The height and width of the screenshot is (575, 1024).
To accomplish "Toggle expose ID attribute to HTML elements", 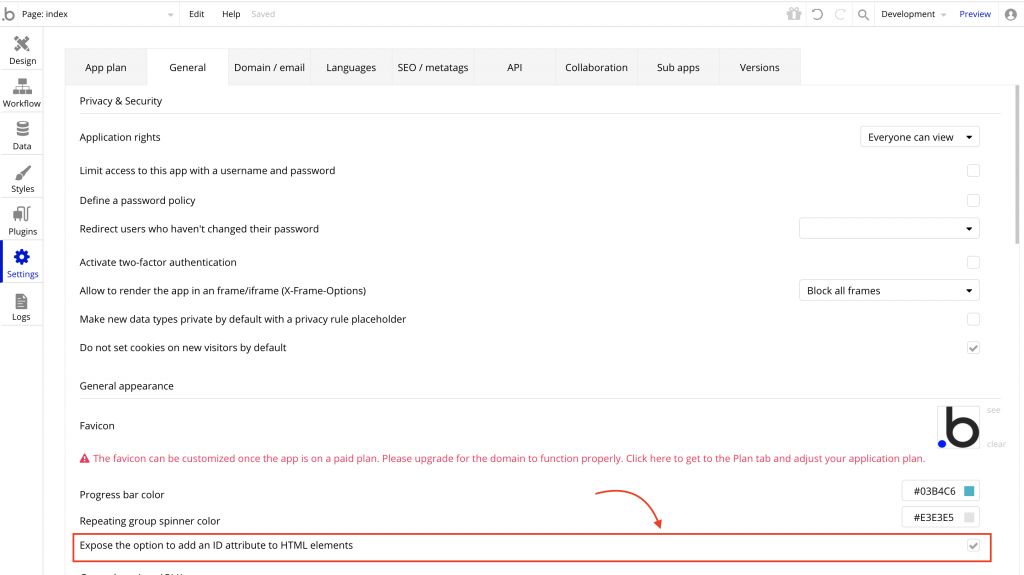I will coord(973,545).
